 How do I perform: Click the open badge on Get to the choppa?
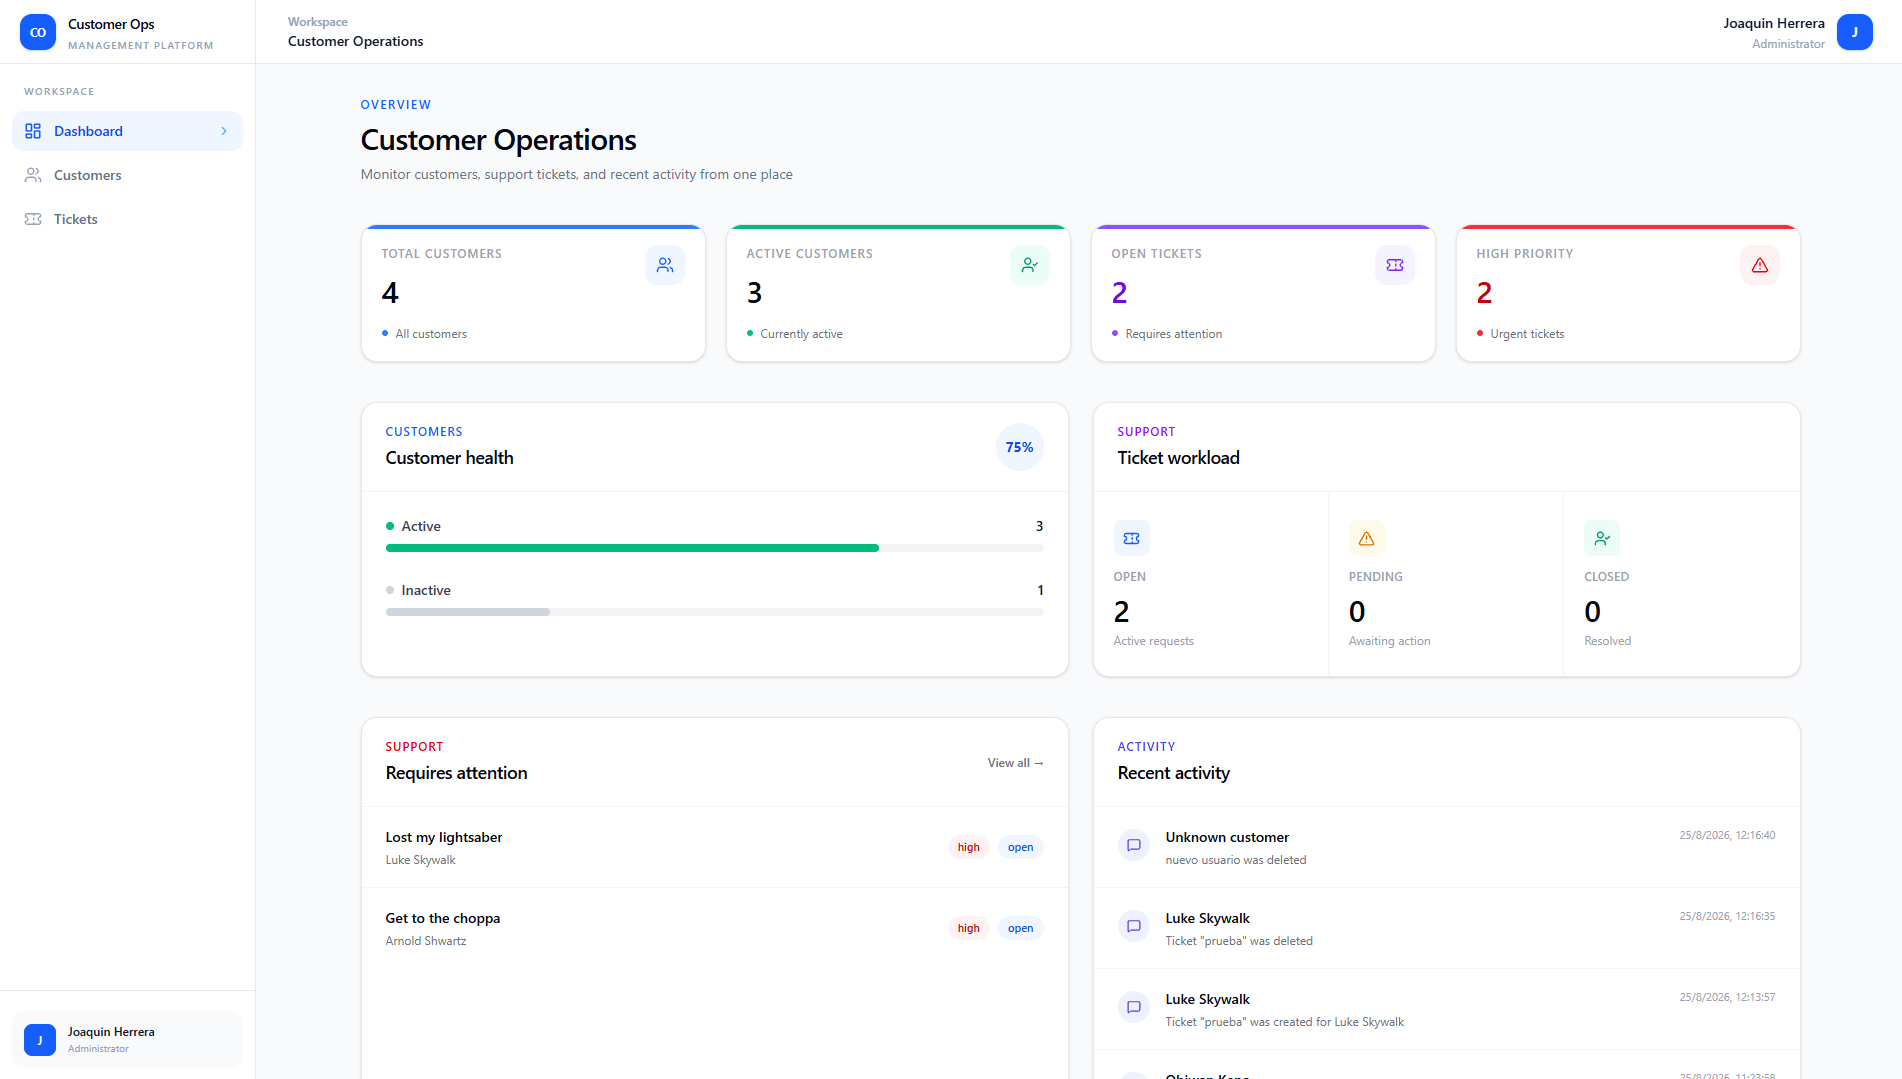[1020, 928]
